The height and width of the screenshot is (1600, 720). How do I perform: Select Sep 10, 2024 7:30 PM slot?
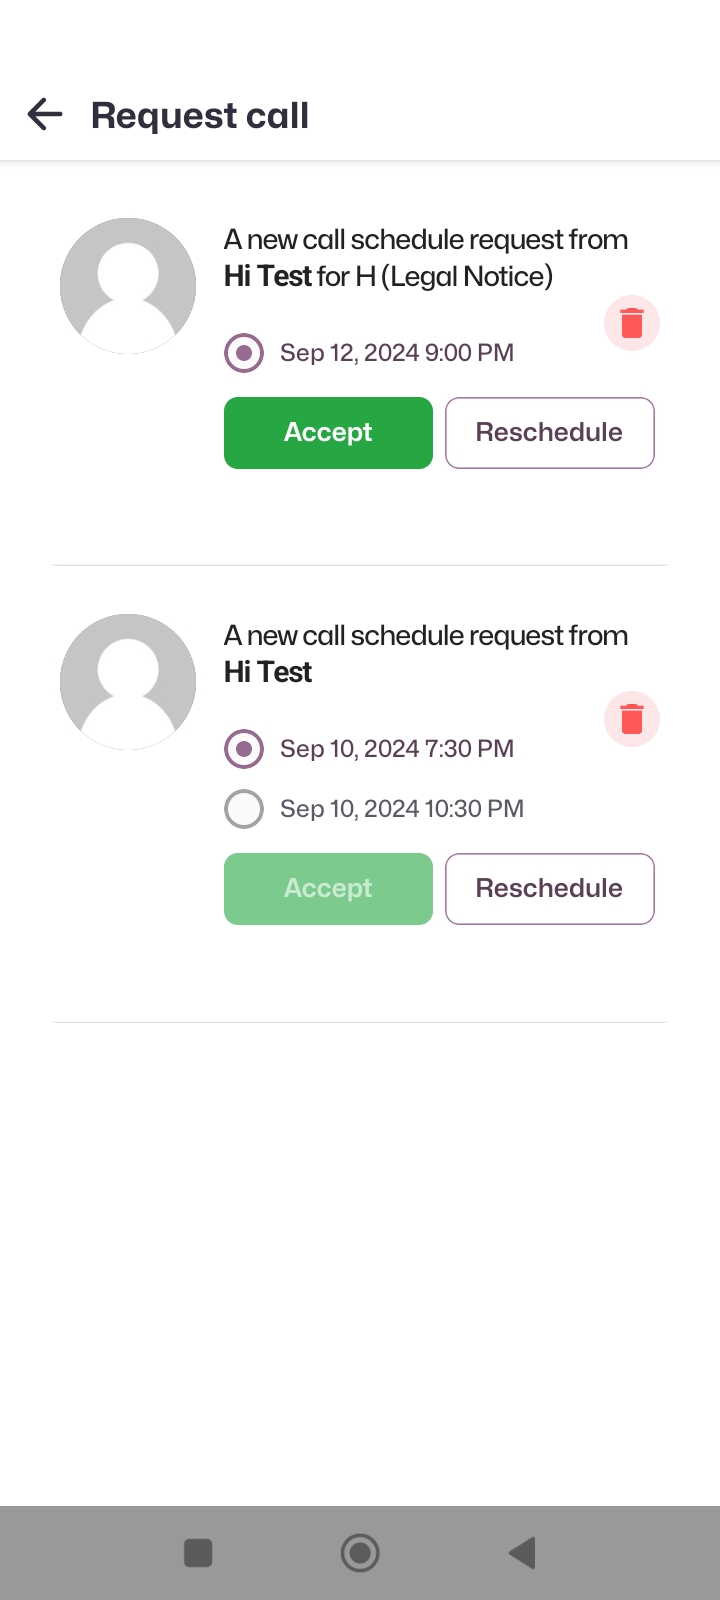click(x=244, y=749)
